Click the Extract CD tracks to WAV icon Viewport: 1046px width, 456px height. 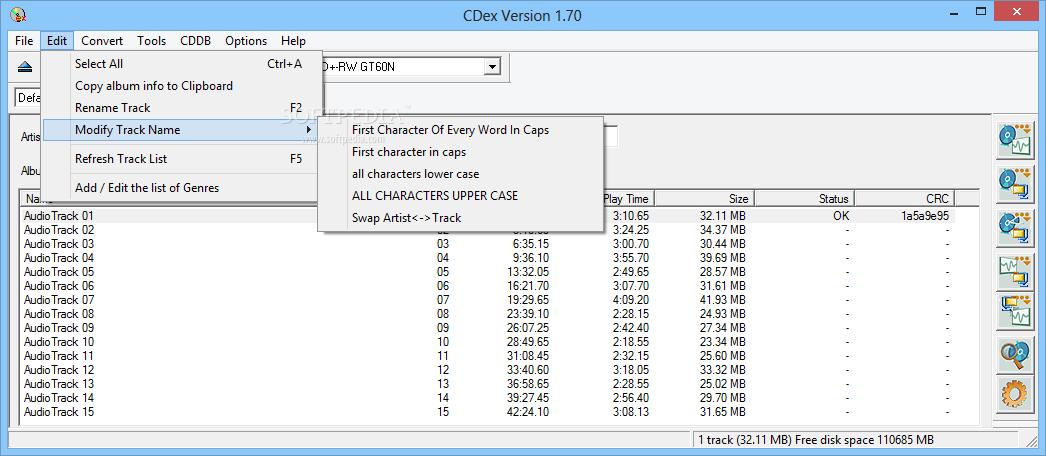pos(1015,141)
